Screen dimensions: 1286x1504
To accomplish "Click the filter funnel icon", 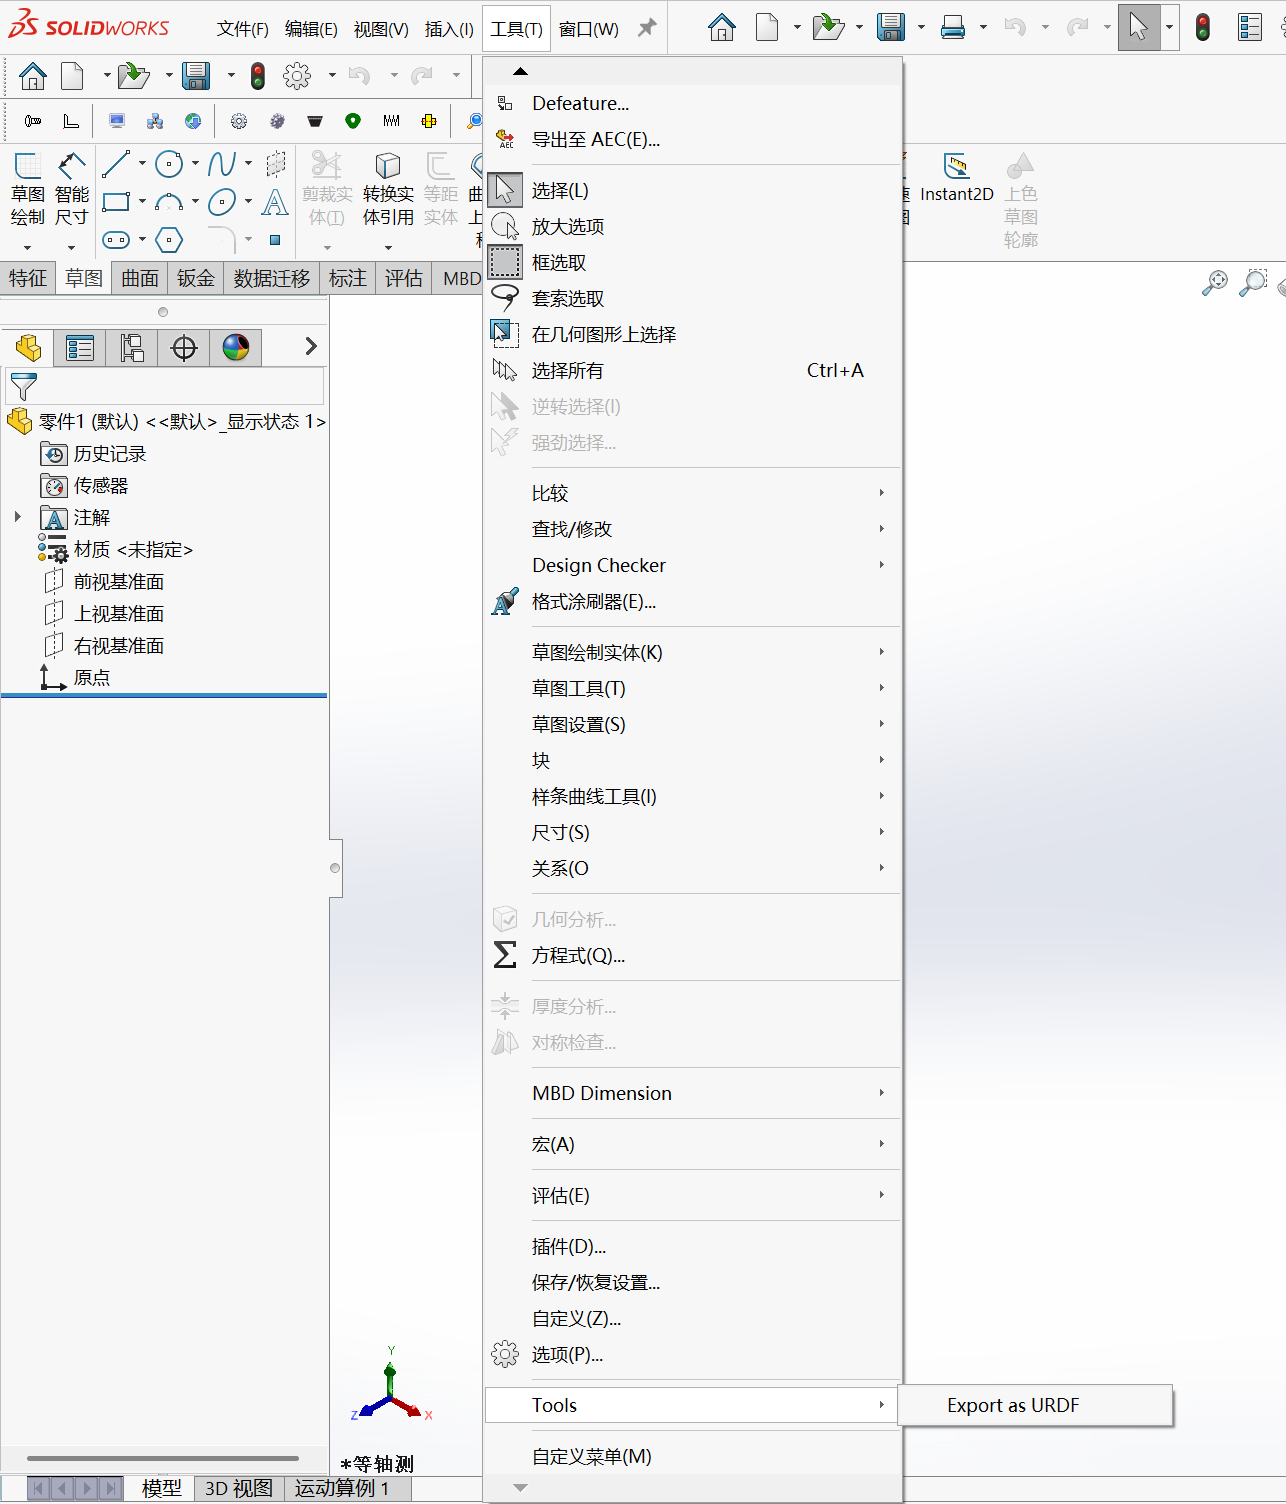I will pos(23,386).
